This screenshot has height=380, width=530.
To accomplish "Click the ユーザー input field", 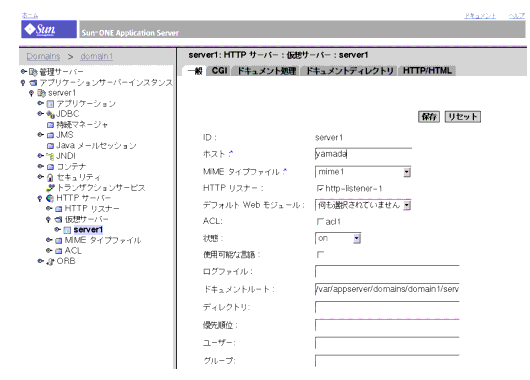I will [x=387, y=343].
